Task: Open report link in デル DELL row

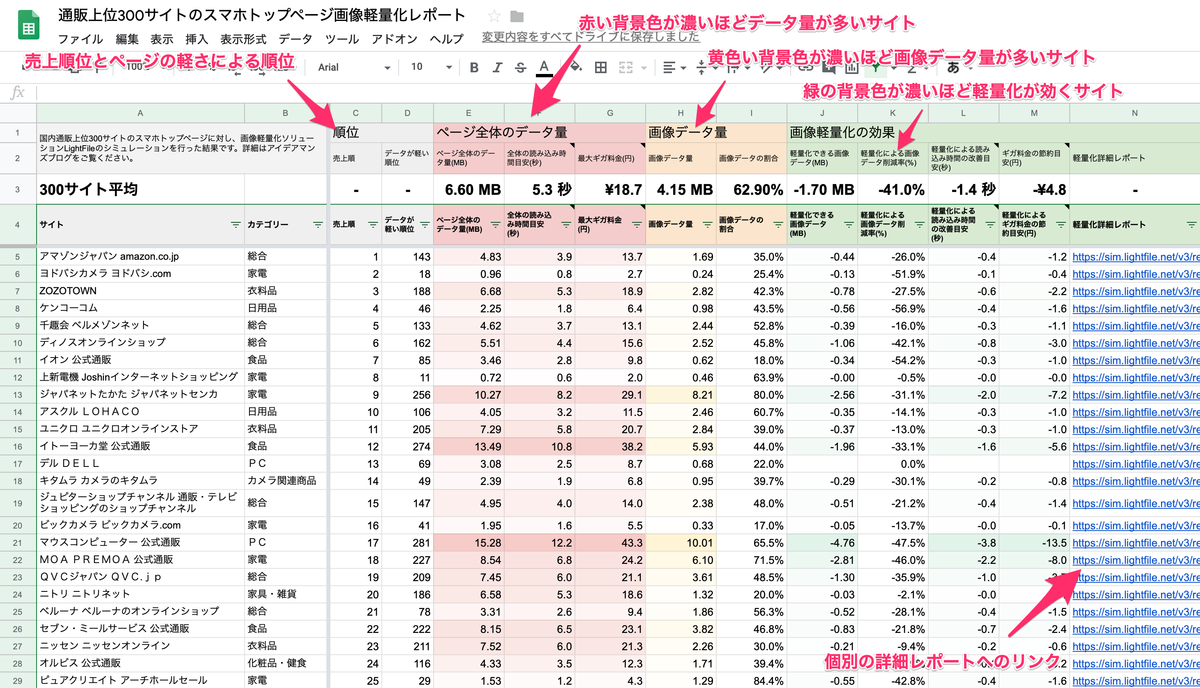Action: coord(1135,463)
